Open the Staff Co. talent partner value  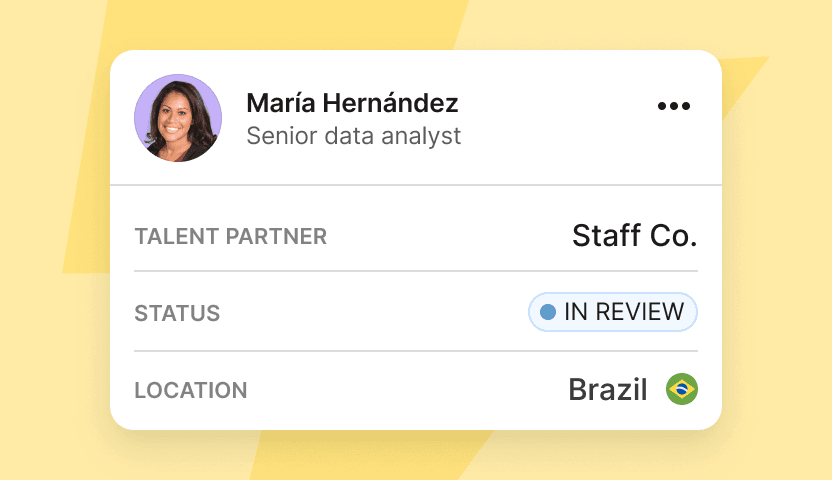click(635, 235)
